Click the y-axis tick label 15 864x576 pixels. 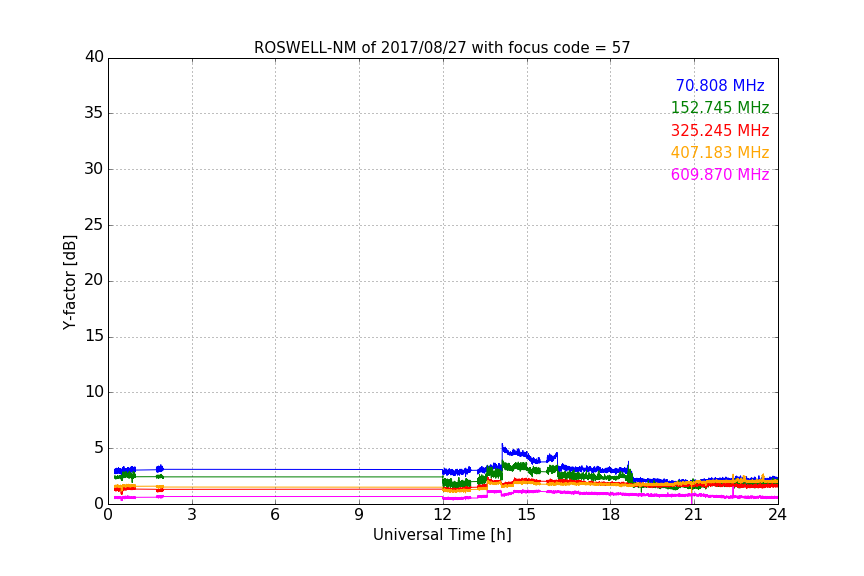(94, 336)
